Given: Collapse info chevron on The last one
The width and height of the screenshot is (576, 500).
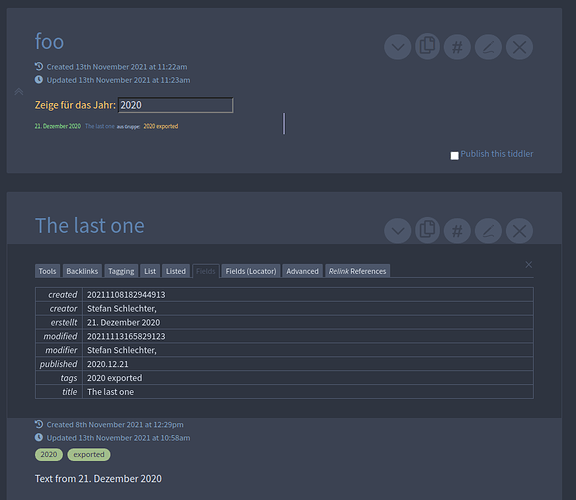Looking at the screenshot, I should (x=397, y=231).
